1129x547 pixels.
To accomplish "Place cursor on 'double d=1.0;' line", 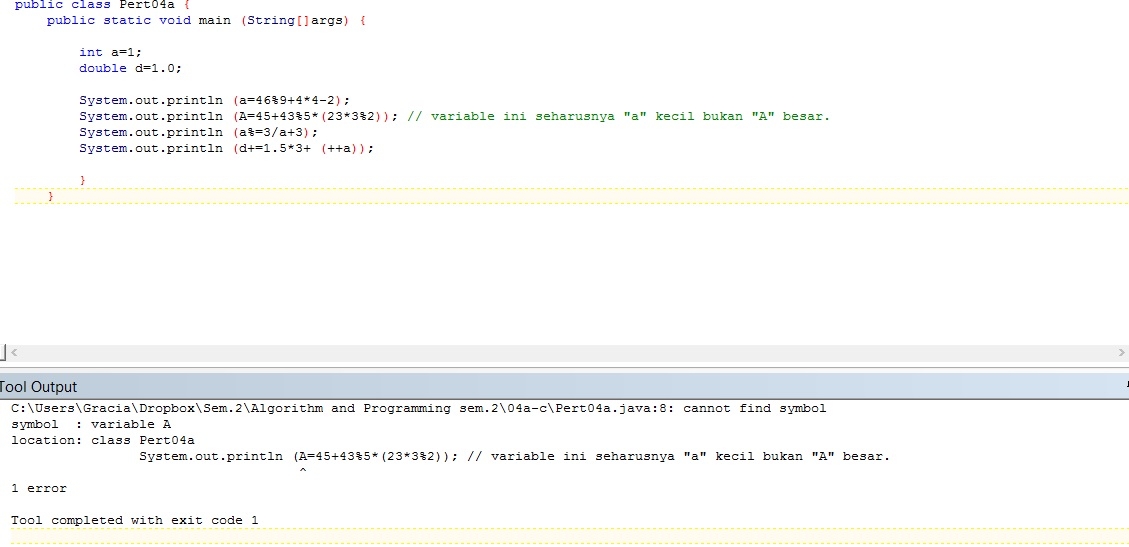I will click(130, 68).
